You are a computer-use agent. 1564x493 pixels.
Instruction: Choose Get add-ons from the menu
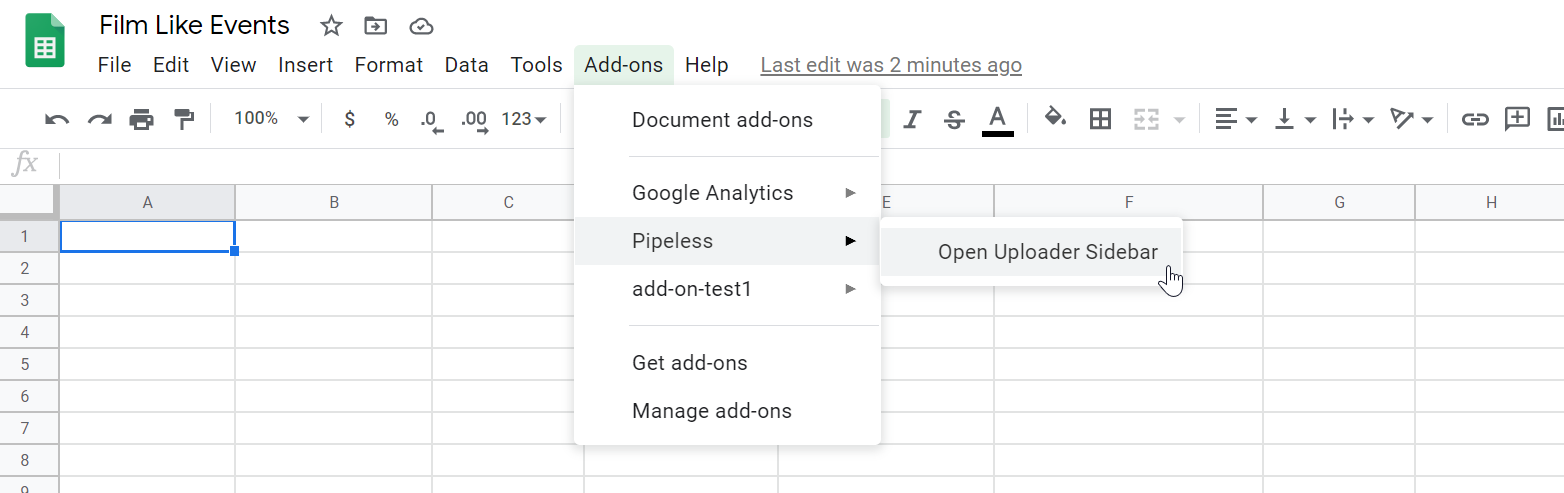689,363
